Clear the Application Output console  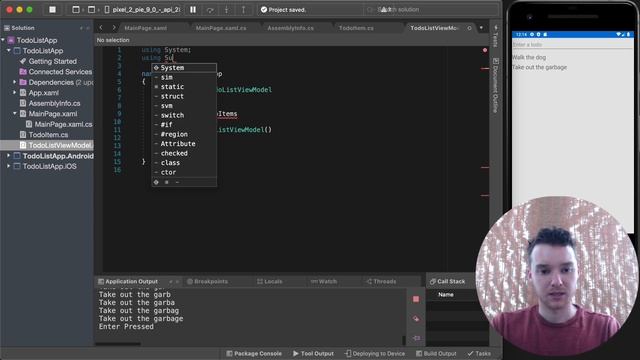click(416, 318)
